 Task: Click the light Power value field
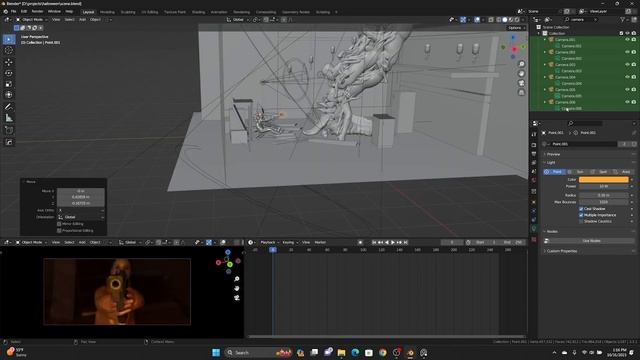(x=604, y=186)
